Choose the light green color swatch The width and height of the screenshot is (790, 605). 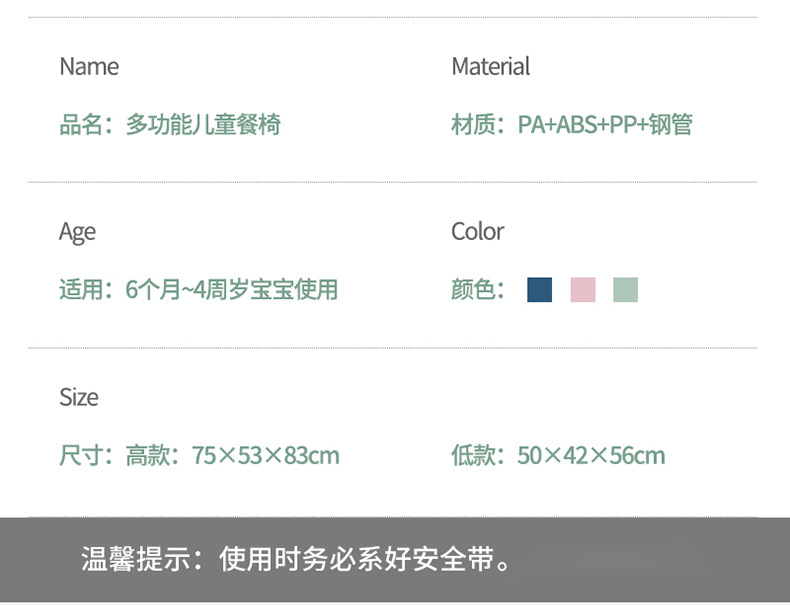(625, 290)
